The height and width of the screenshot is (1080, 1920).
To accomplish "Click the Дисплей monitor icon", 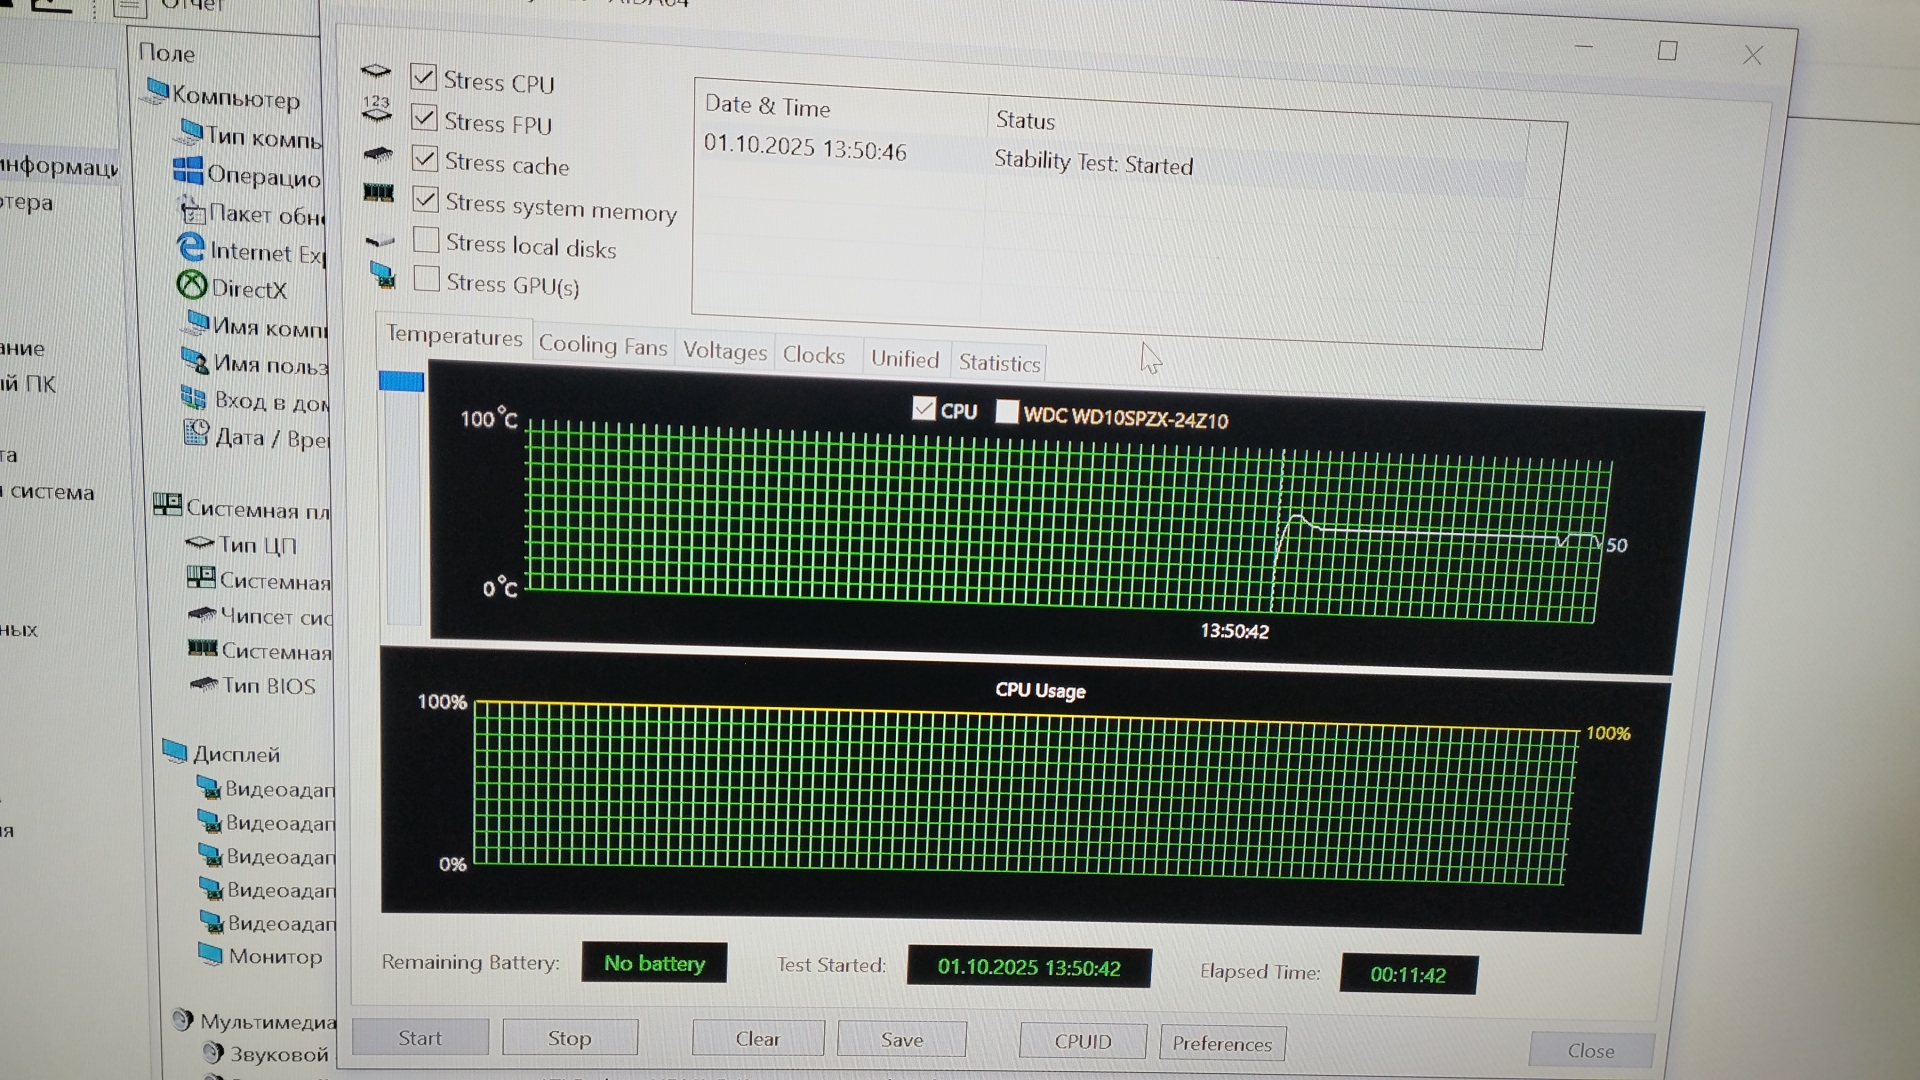I will [174, 750].
